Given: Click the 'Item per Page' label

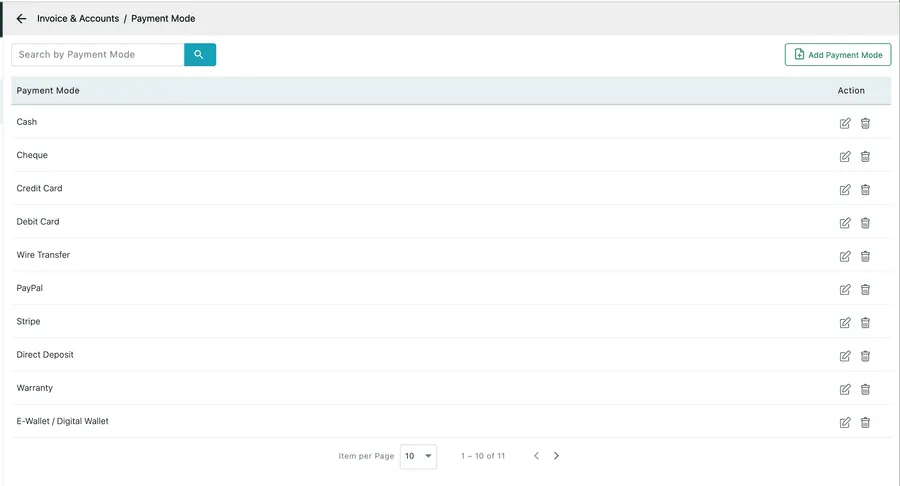Looking at the screenshot, I should 366,456.
